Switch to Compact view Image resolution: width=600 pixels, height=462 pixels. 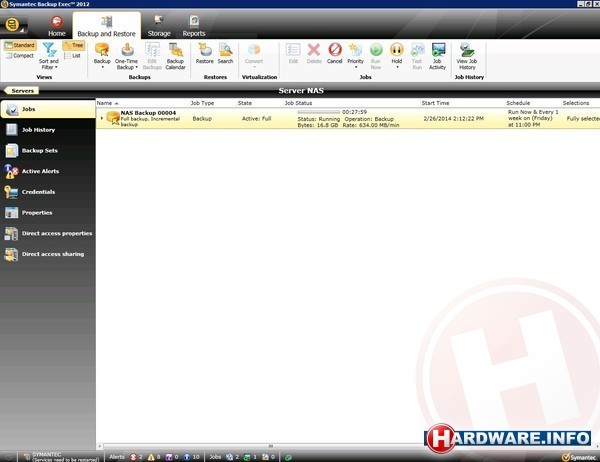click(x=20, y=56)
